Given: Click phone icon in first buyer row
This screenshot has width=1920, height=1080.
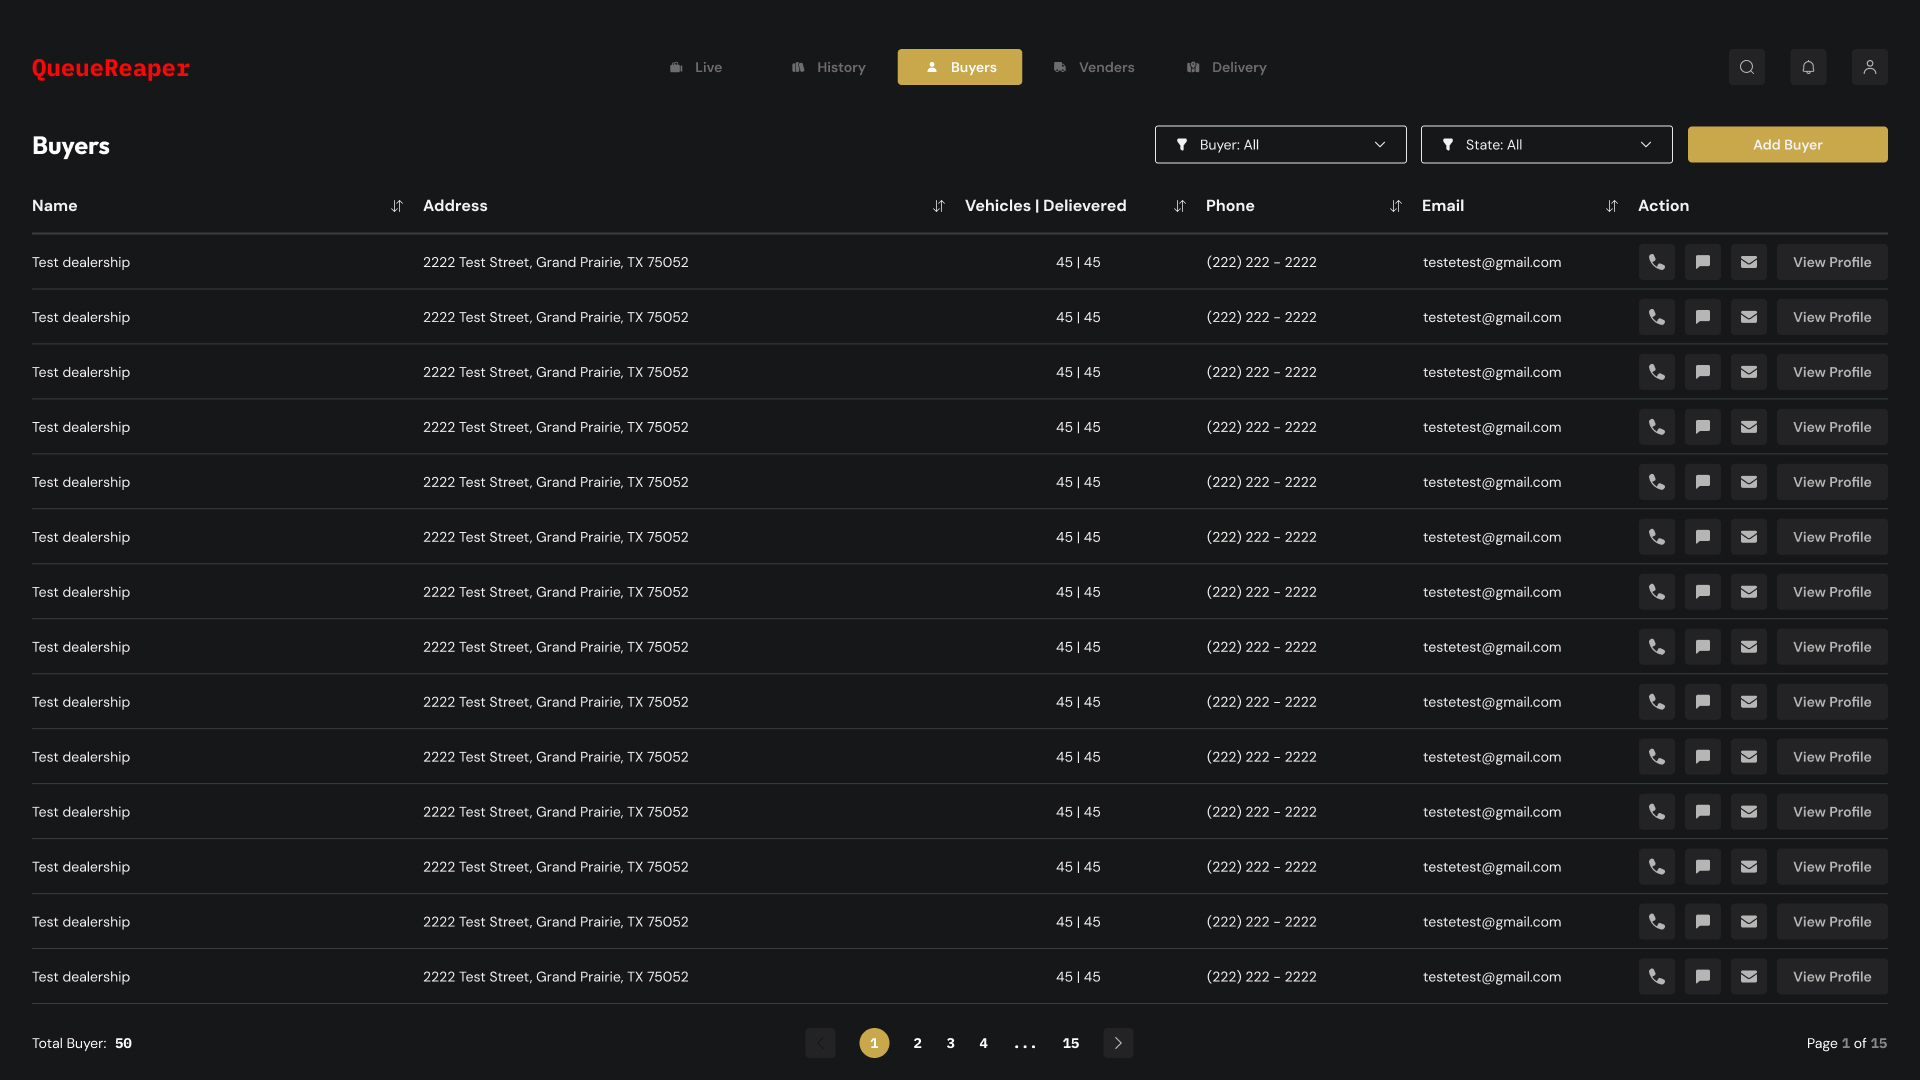Looking at the screenshot, I should (1656, 262).
